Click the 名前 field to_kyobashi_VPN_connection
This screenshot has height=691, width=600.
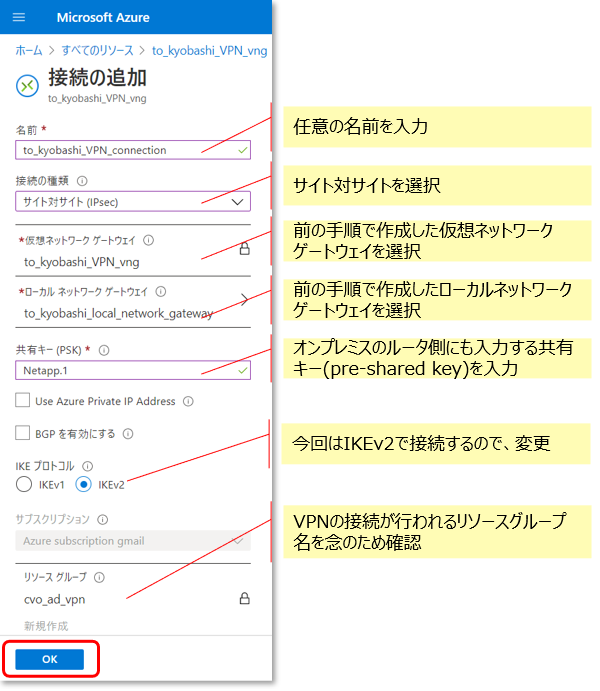pyautogui.click(x=133, y=150)
